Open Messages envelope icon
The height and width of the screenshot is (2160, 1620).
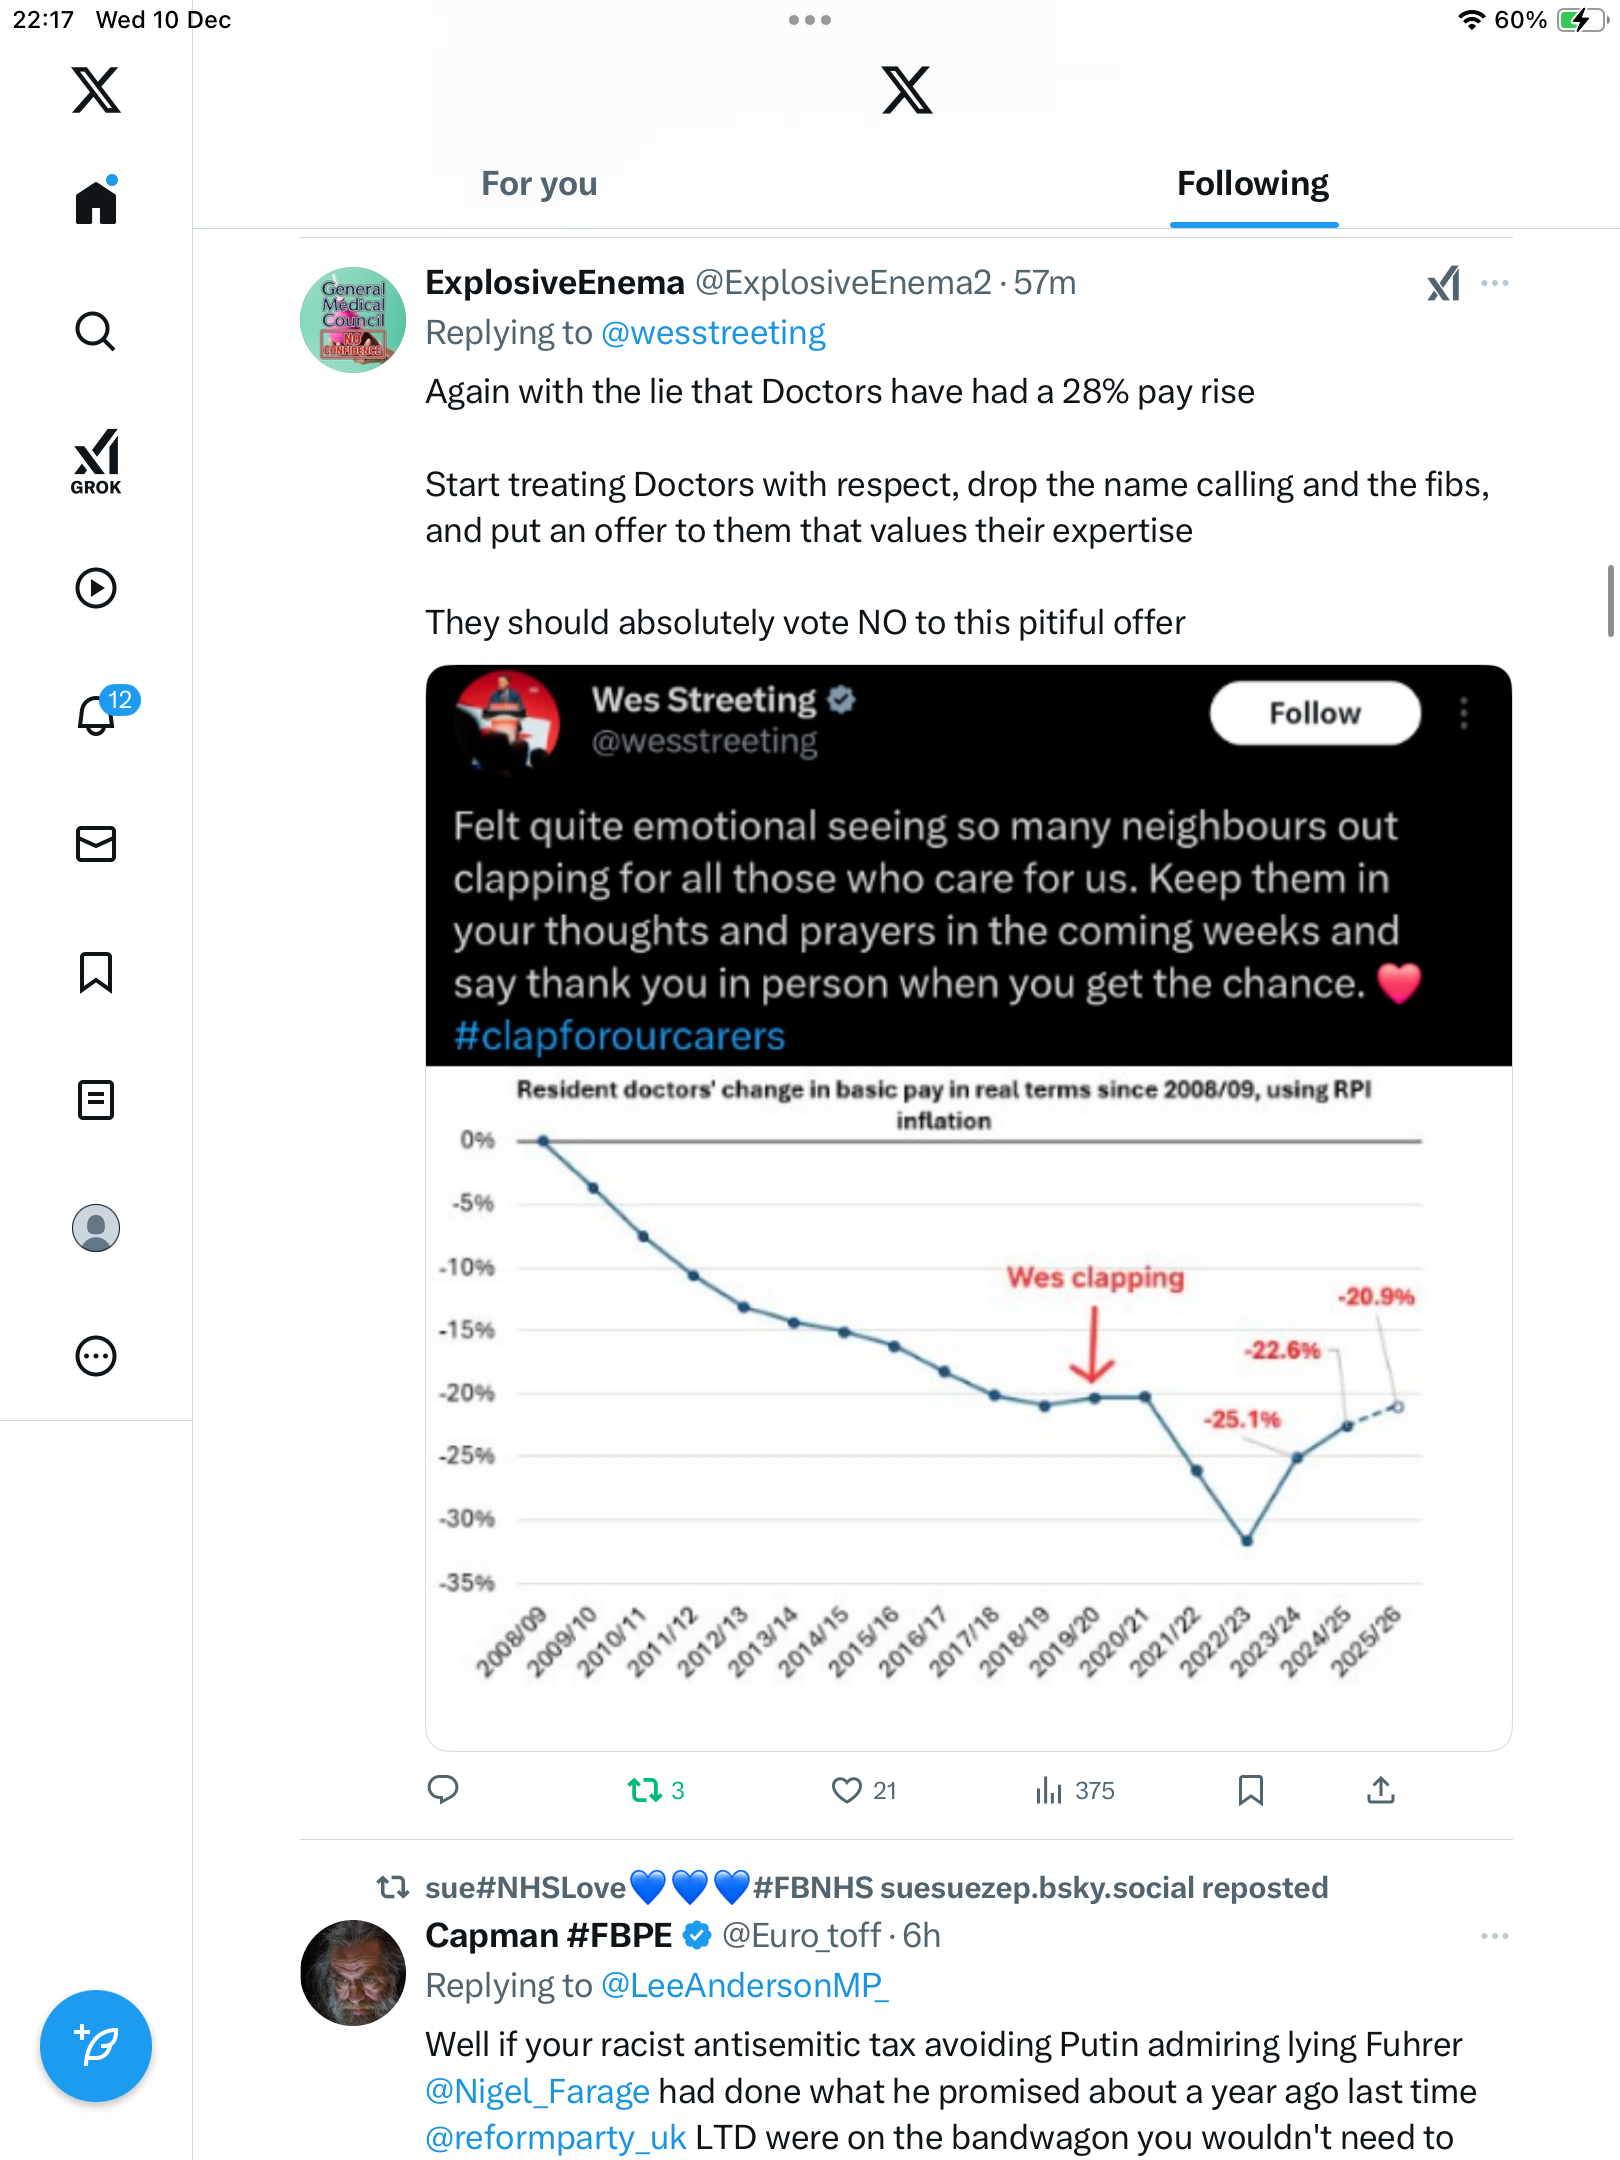click(x=96, y=844)
